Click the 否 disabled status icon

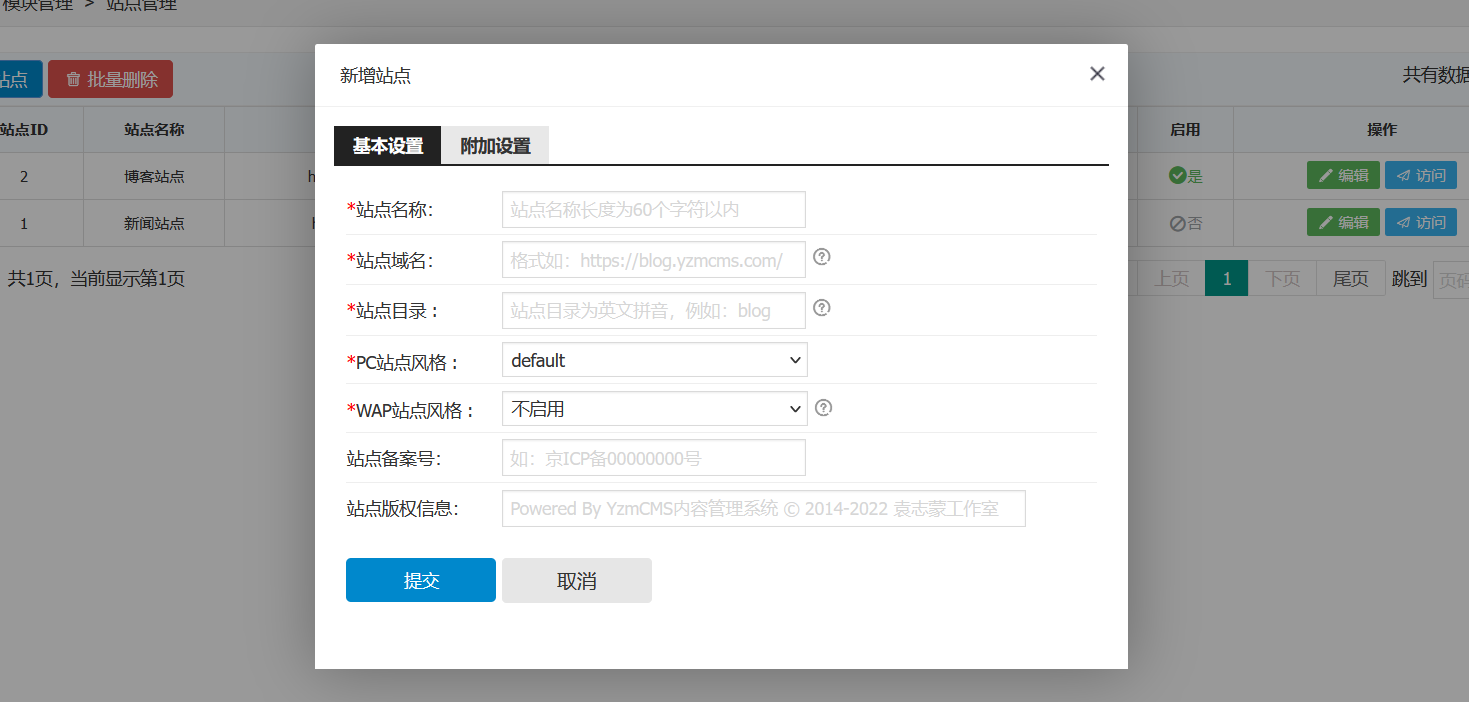coord(1177,223)
